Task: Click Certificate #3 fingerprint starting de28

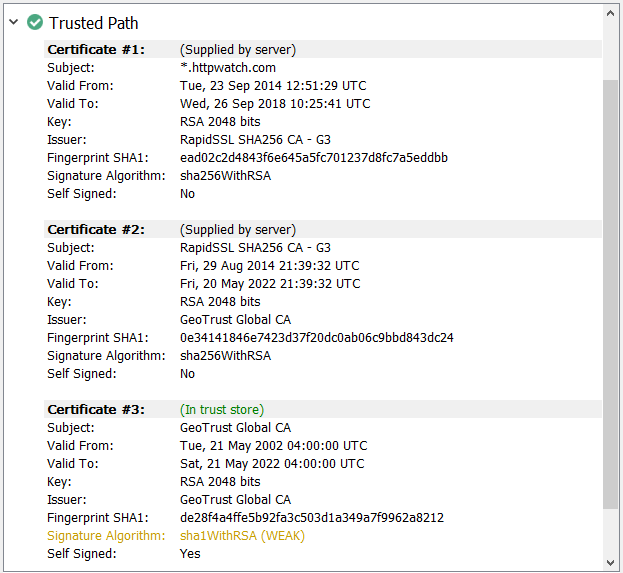Action: 311,517
